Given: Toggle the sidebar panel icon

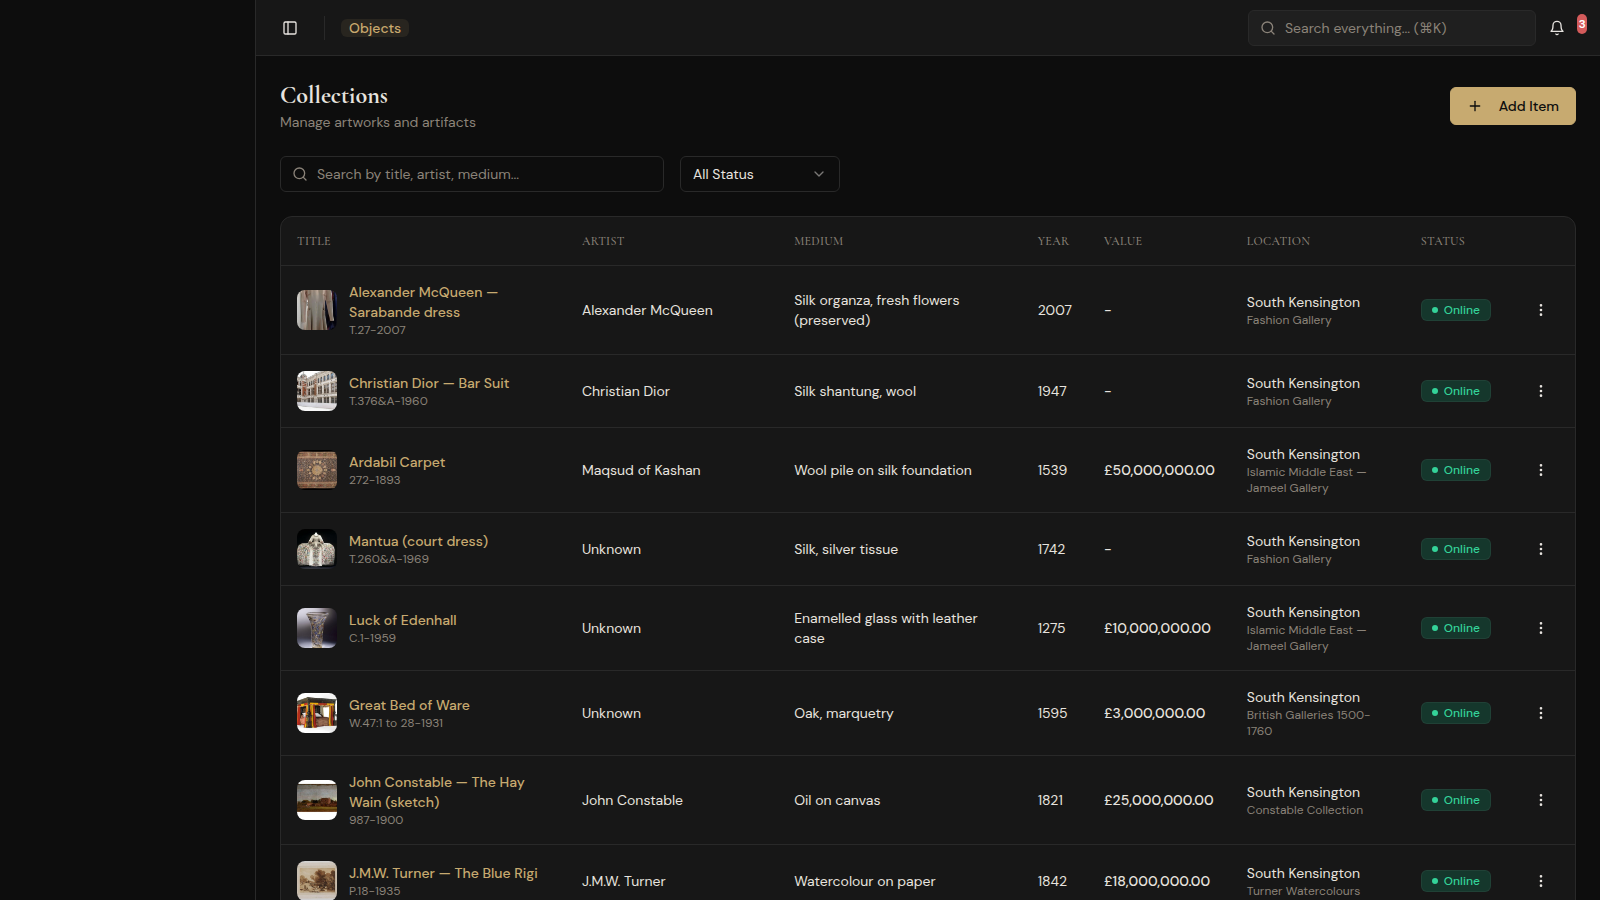Looking at the screenshot, I should [x=290, y=28].
